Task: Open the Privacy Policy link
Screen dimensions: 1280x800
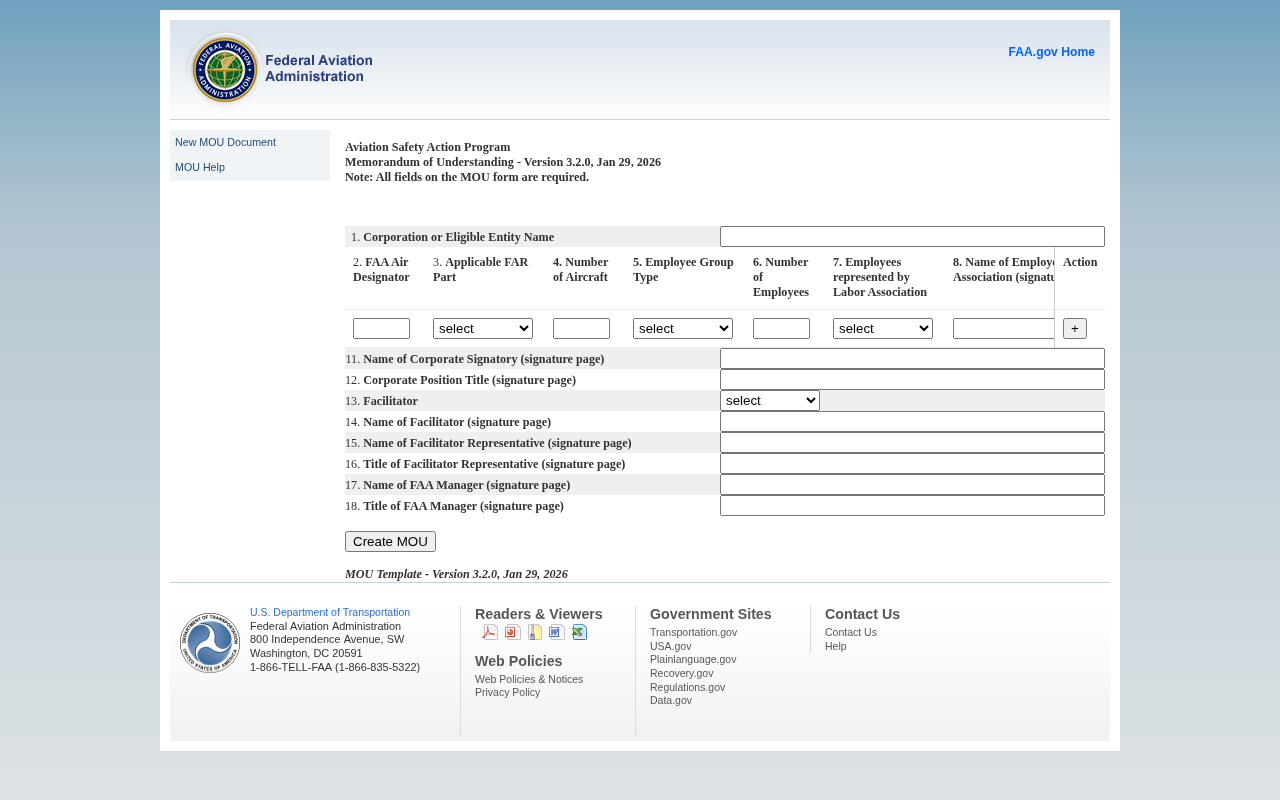Action: point(507,692)
